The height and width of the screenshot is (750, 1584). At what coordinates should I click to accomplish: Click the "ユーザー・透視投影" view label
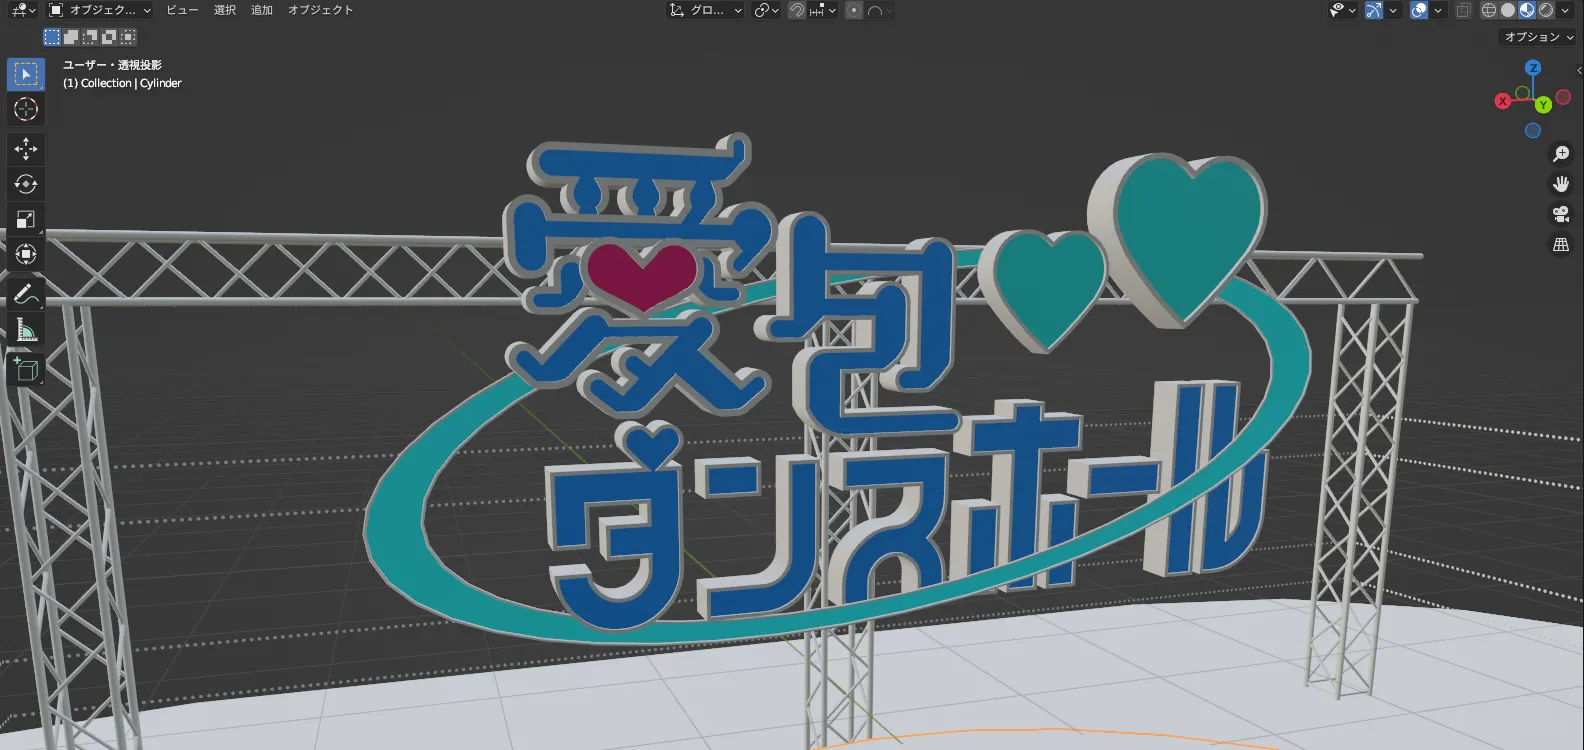(112, 65)
